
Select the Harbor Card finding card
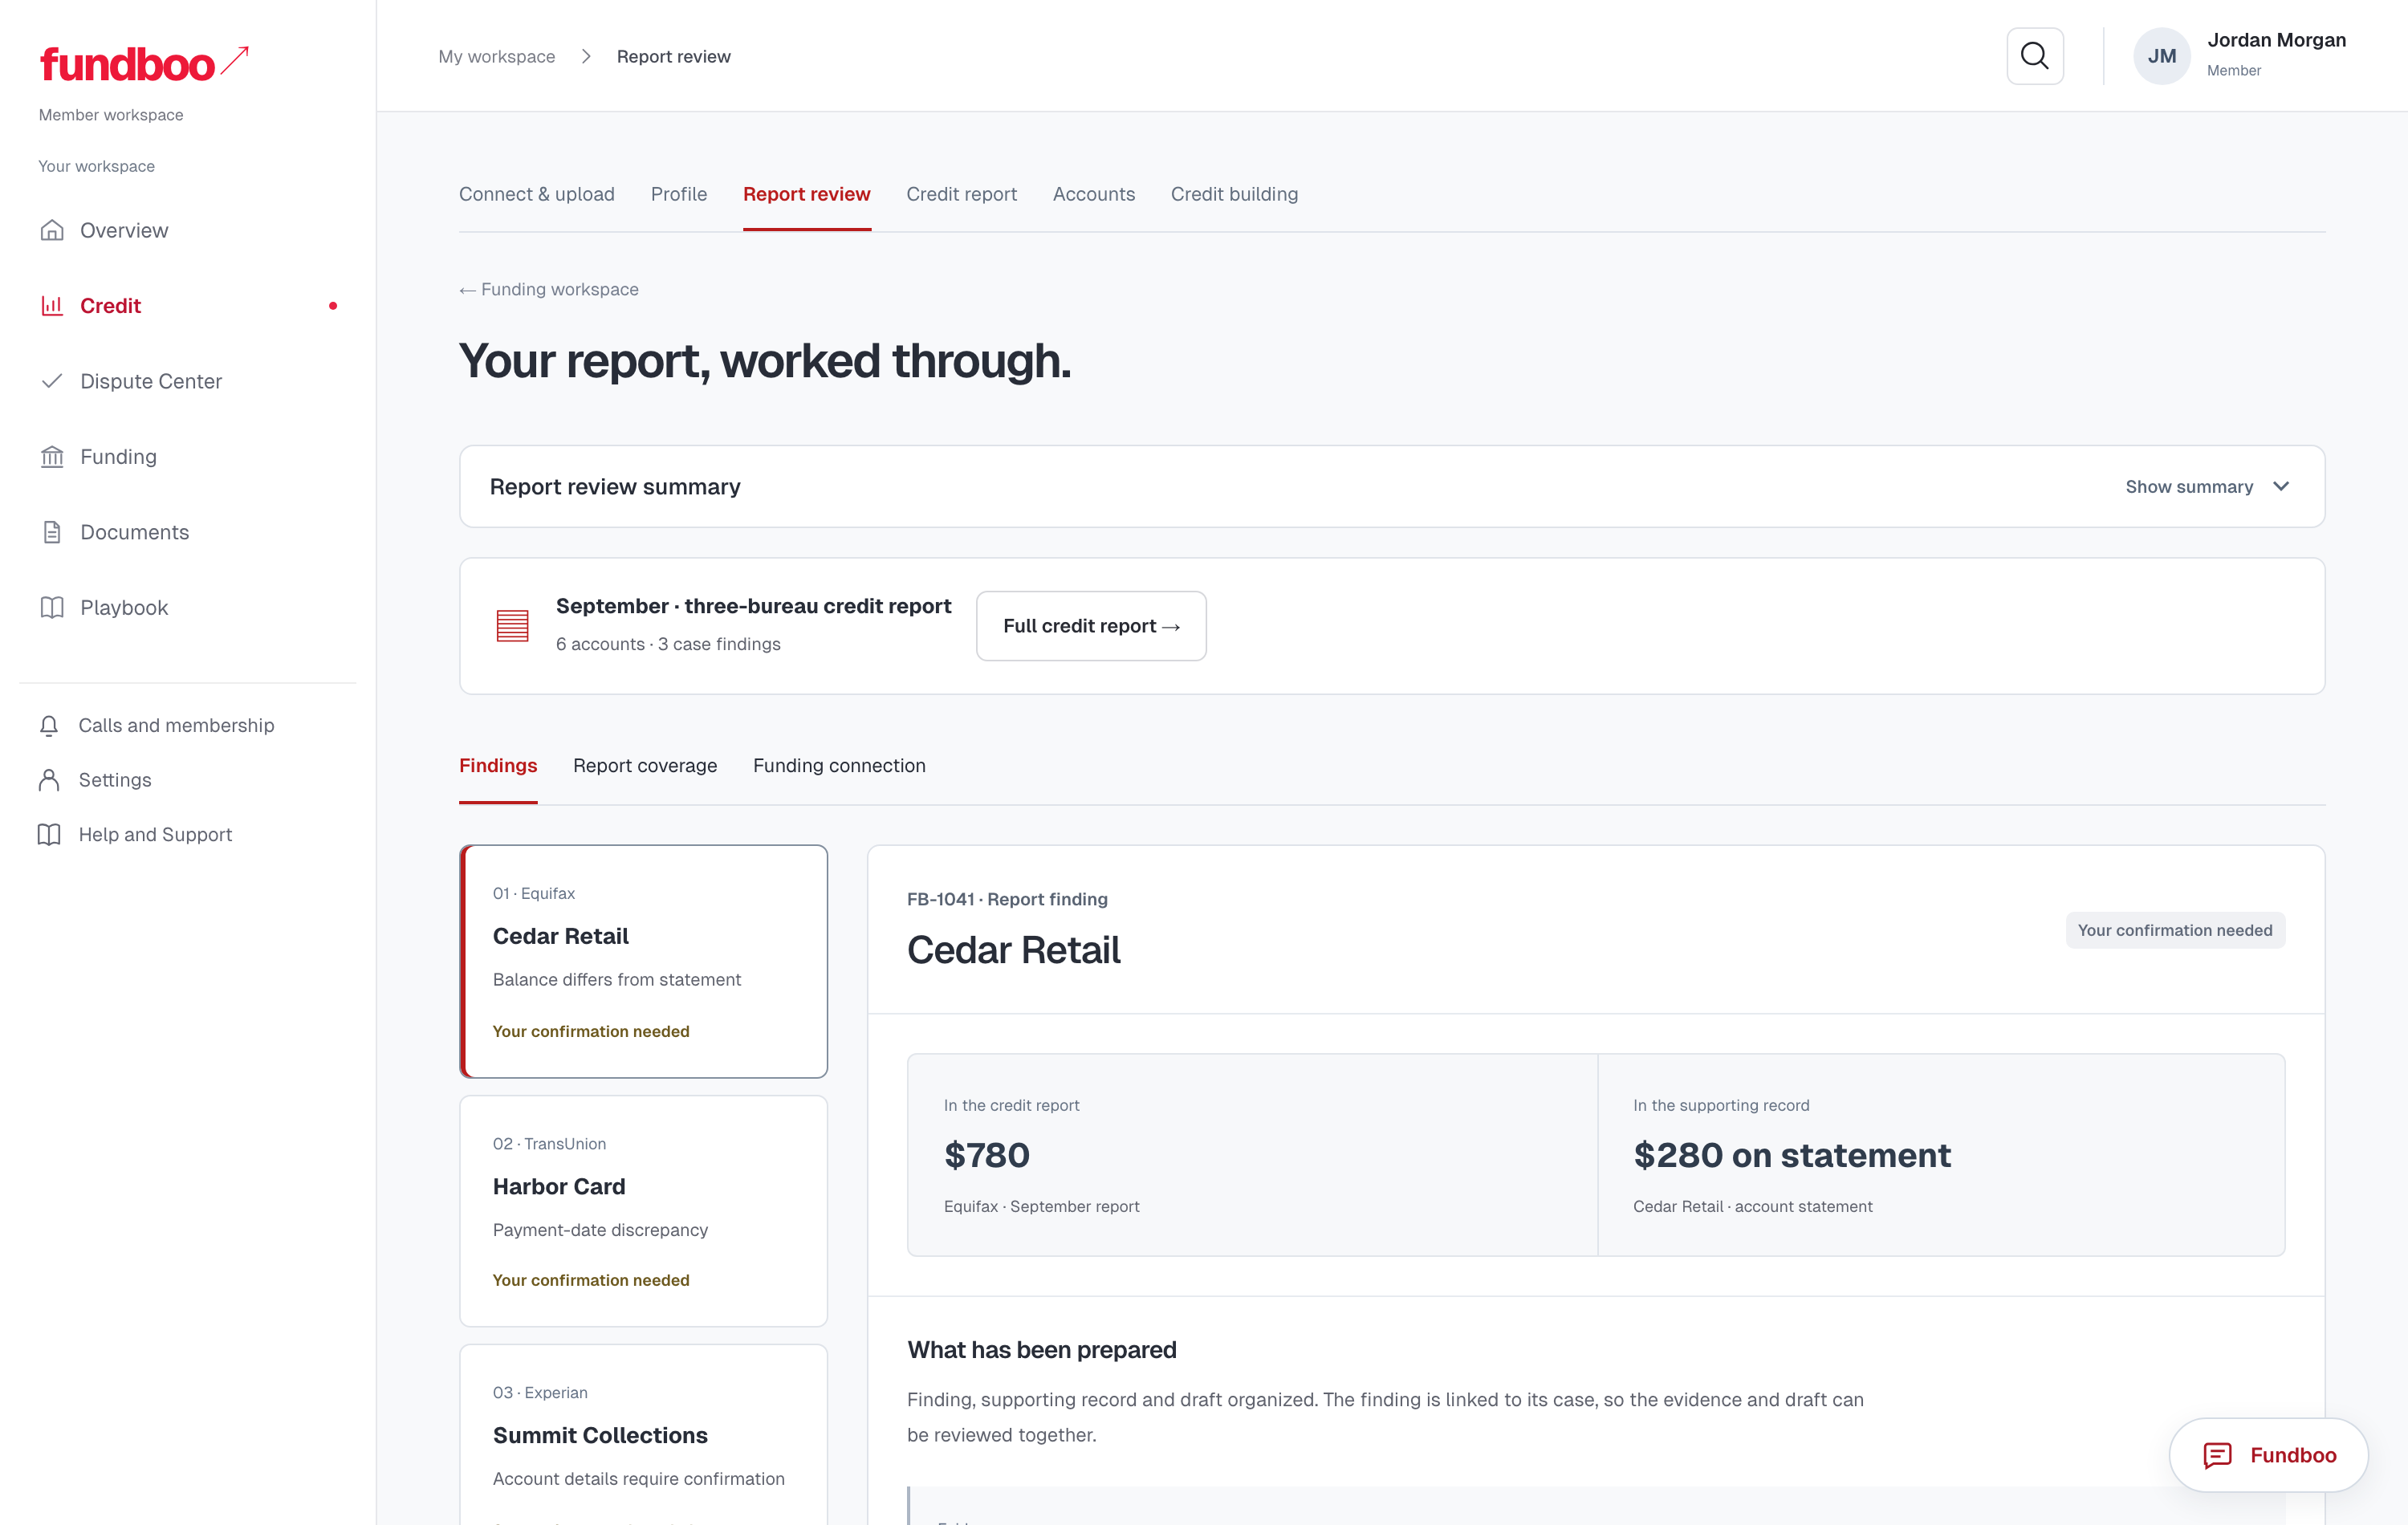click(644, 1211)
